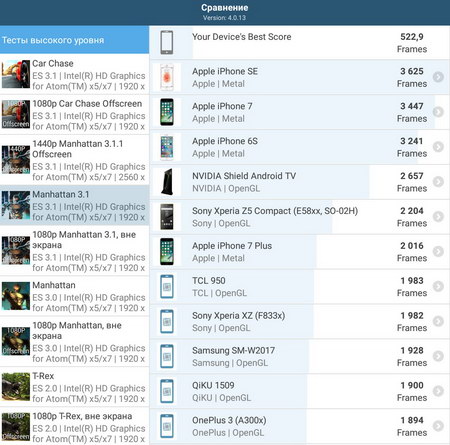This screenshot has height=445, width=450.
Task: Click the Manhattan ES 3.0 test thumbnail
Action: (16, 296)
